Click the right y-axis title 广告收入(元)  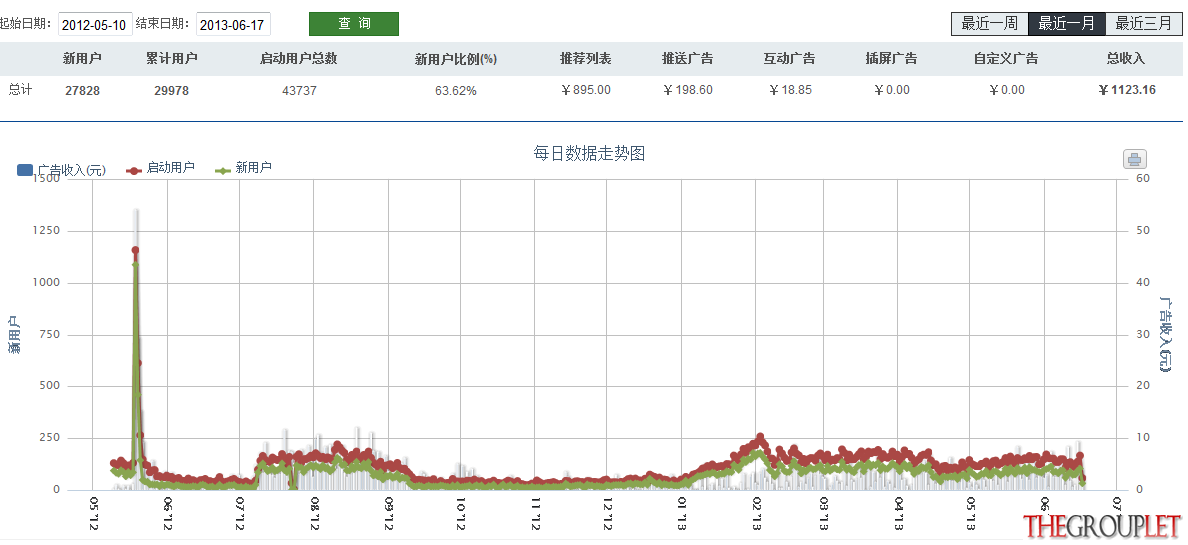tap(1165, 334)
